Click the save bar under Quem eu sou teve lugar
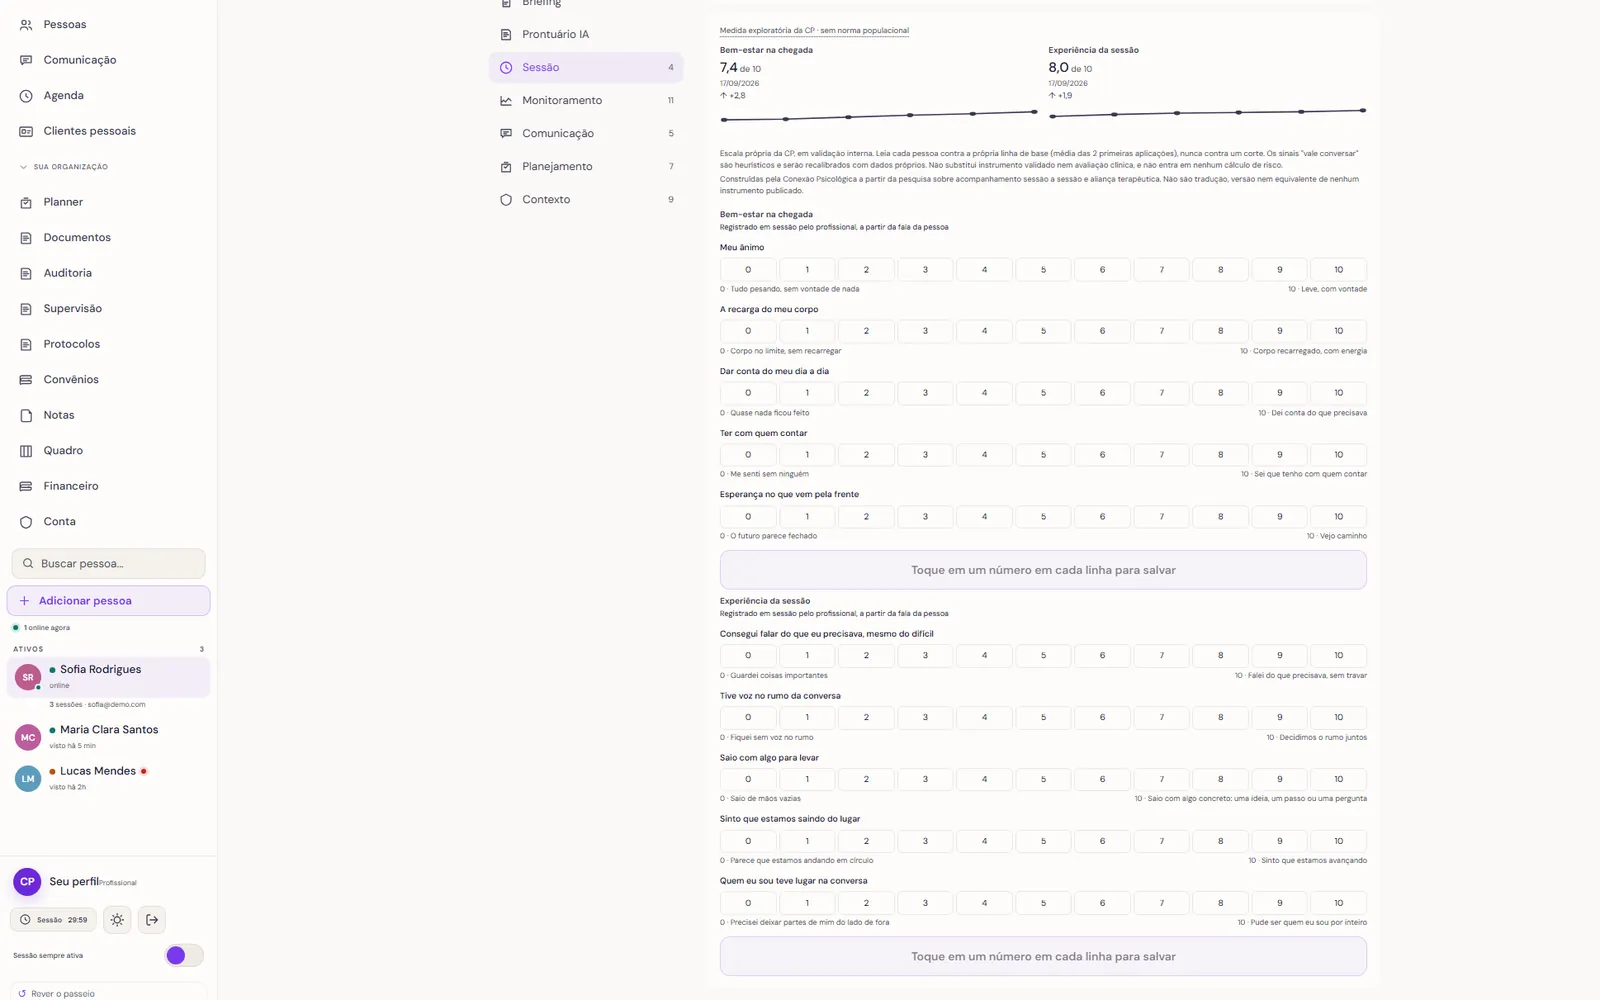Screen dimensions: 1600x1000 coord(1043,957)
